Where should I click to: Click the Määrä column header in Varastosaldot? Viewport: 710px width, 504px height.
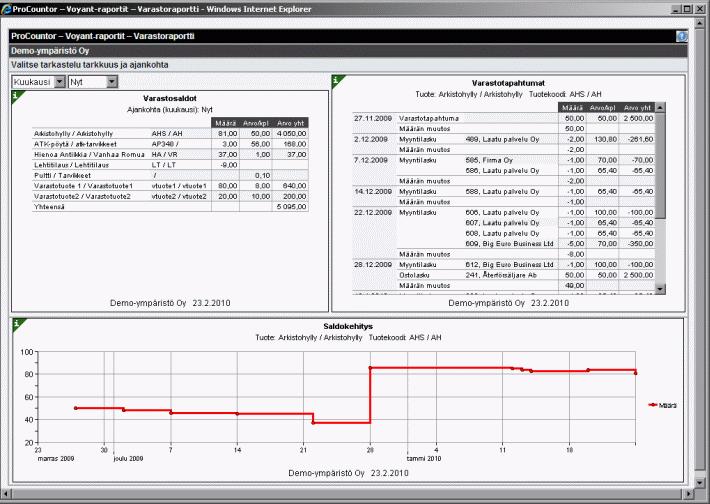click(x=225, y=123)
